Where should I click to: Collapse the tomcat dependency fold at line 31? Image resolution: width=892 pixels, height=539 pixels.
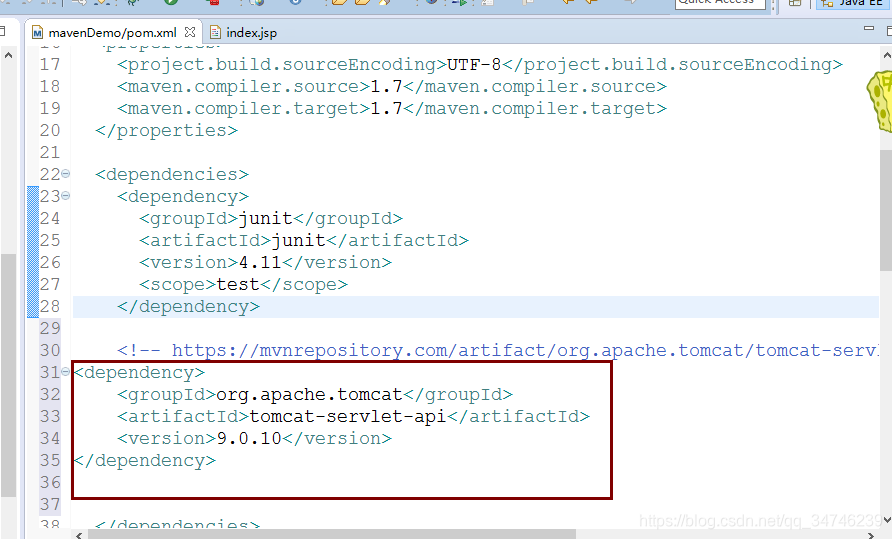tap(65, 372)
